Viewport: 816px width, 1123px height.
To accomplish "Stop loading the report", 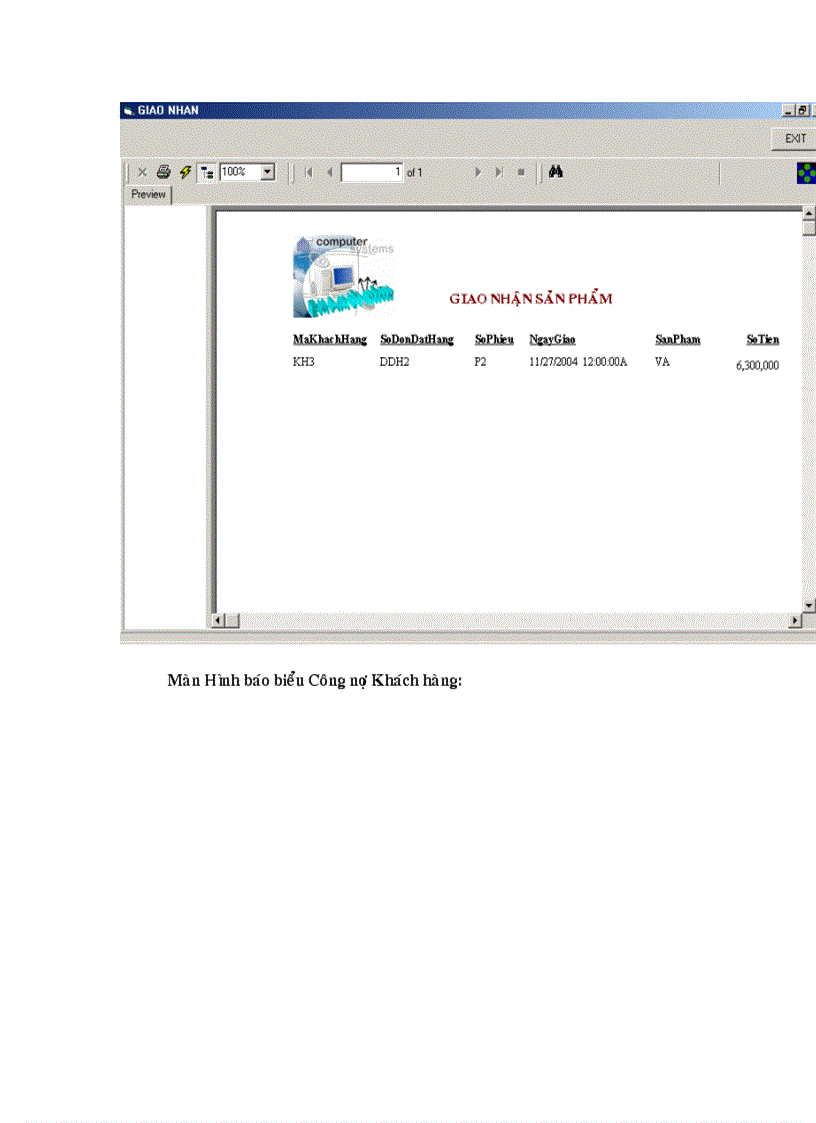I will 521,171.
